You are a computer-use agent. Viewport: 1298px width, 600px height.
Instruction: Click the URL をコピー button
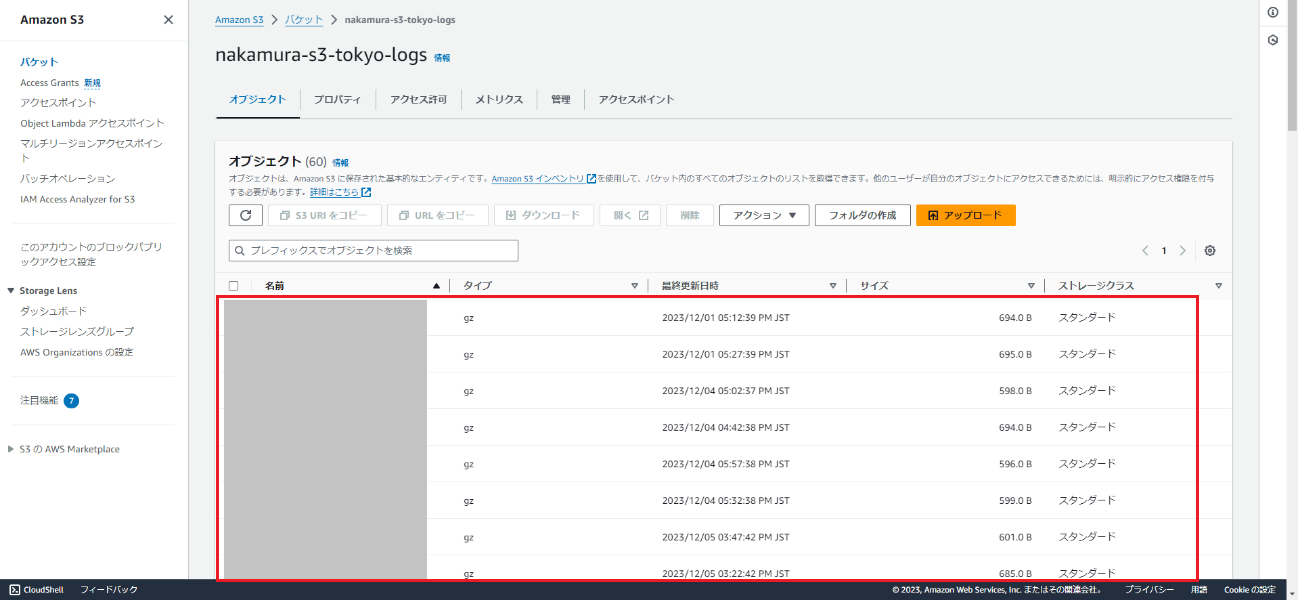pyautogui.click(x=438, y=215)
